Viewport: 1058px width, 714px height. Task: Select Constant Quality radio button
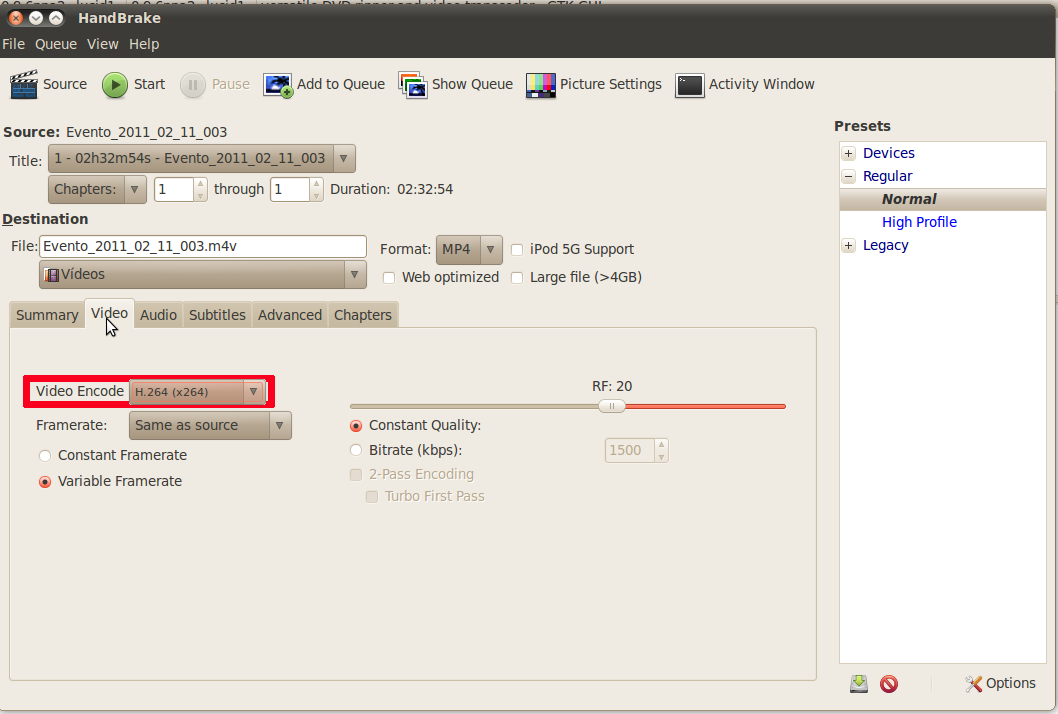[x=356, y=426]
